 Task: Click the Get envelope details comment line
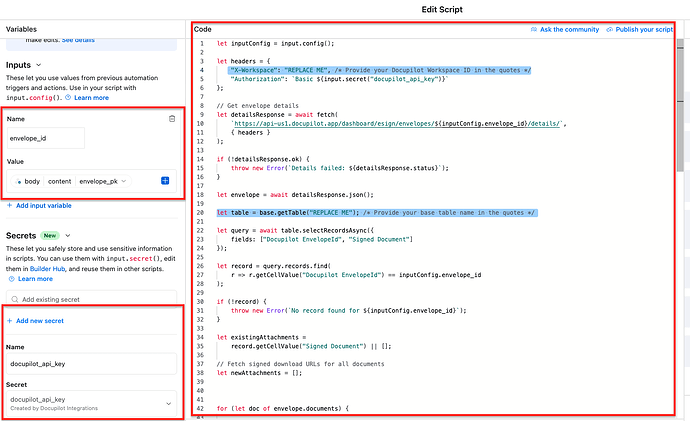pyautogui.click(x=257, y=106)
